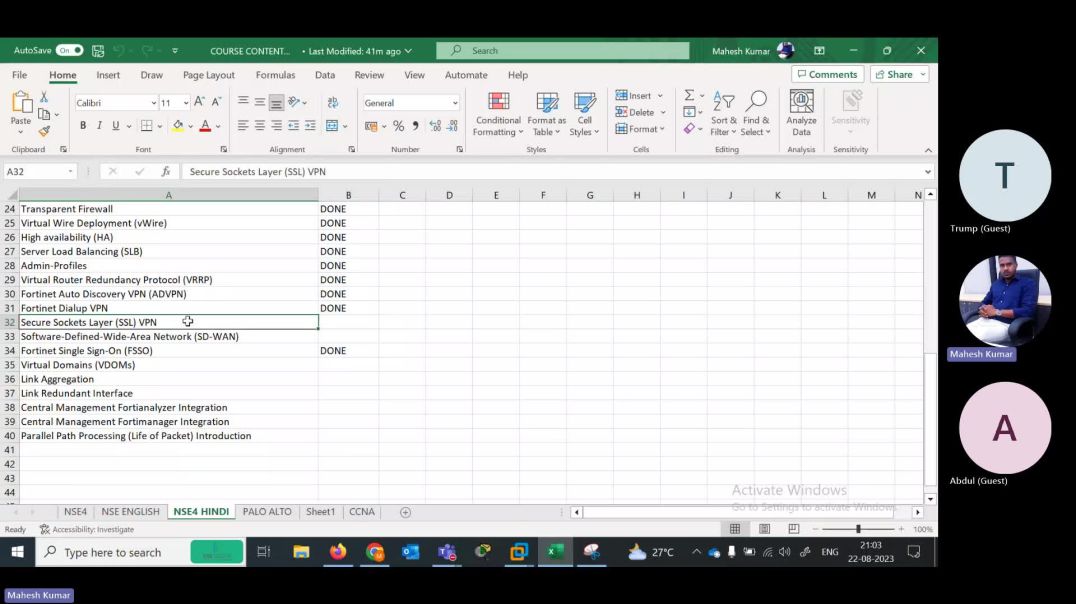Click the Delete cells button
Viewport: 1076px width, 604px height.
635,112
